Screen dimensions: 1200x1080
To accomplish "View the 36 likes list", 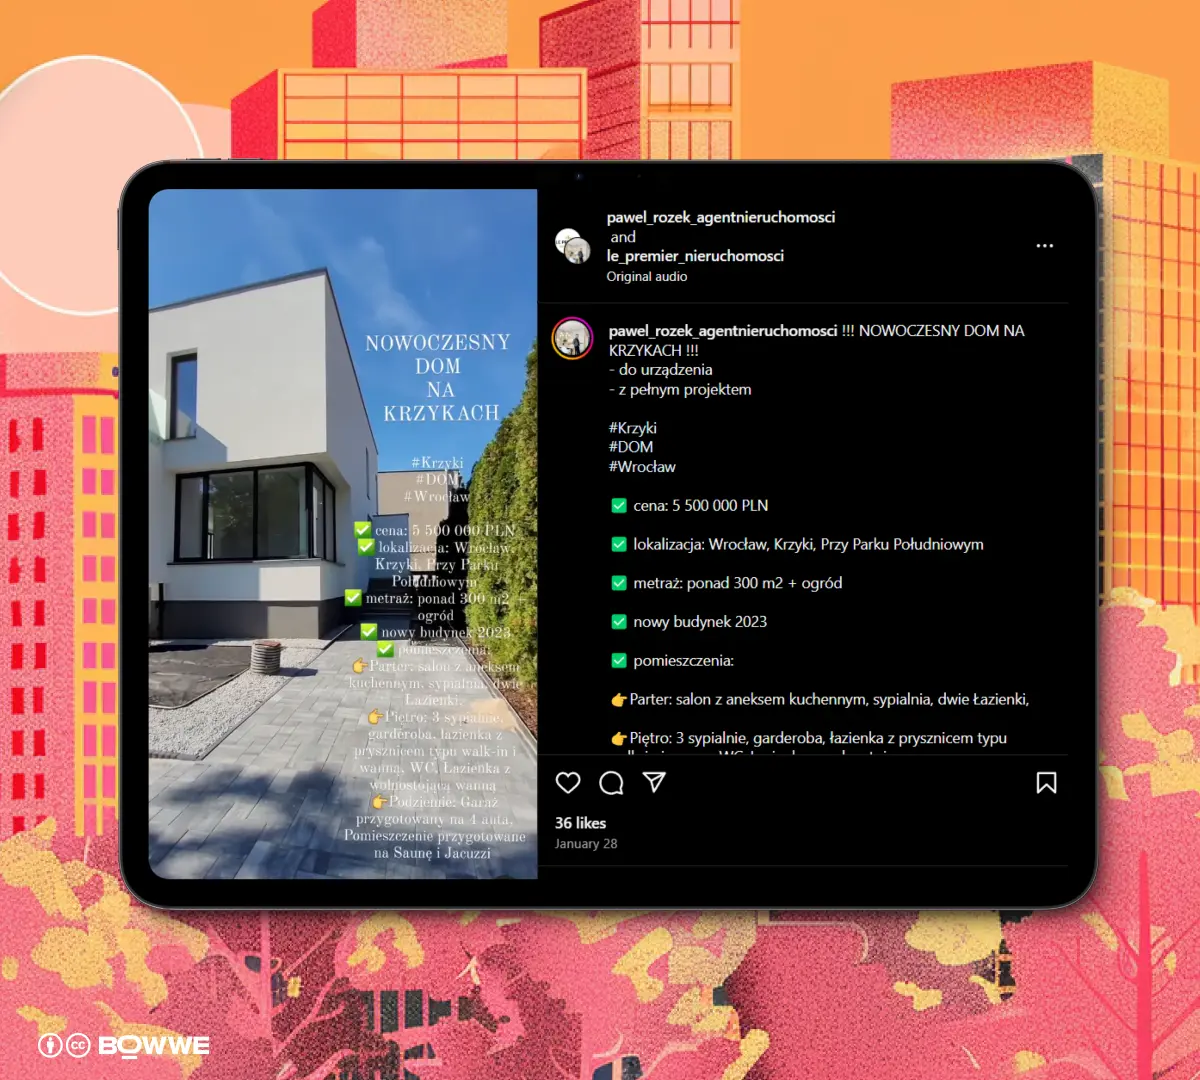I will tap(580, 823).
